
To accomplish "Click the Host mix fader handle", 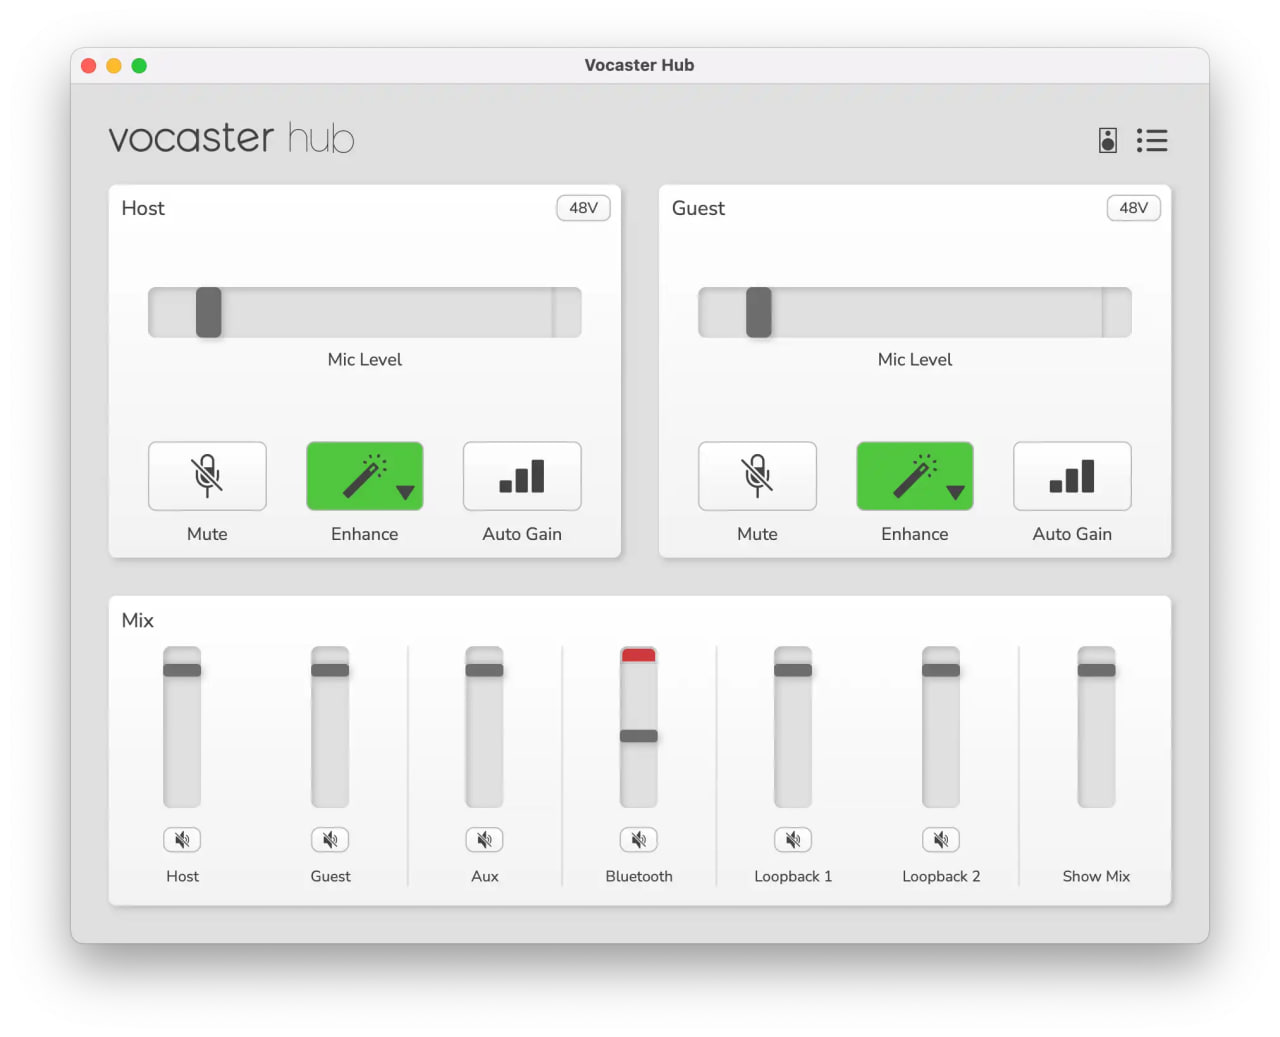I will click(x=182, y=670).
